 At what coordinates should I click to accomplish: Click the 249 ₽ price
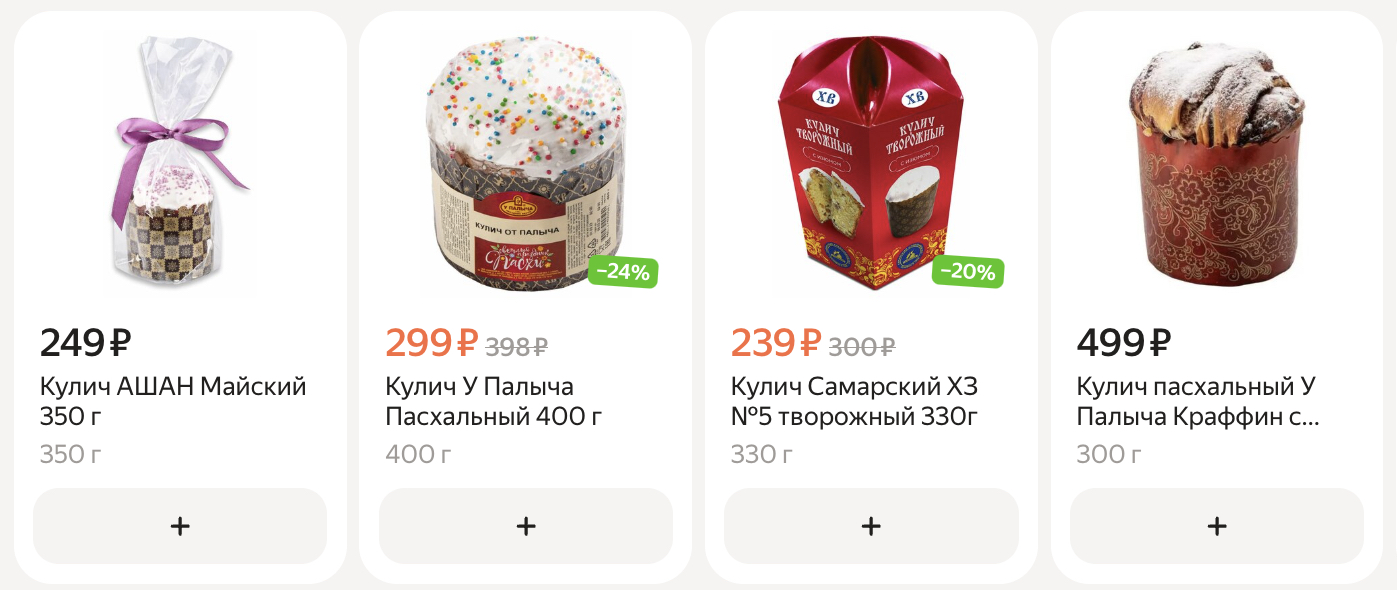(86, 343)
